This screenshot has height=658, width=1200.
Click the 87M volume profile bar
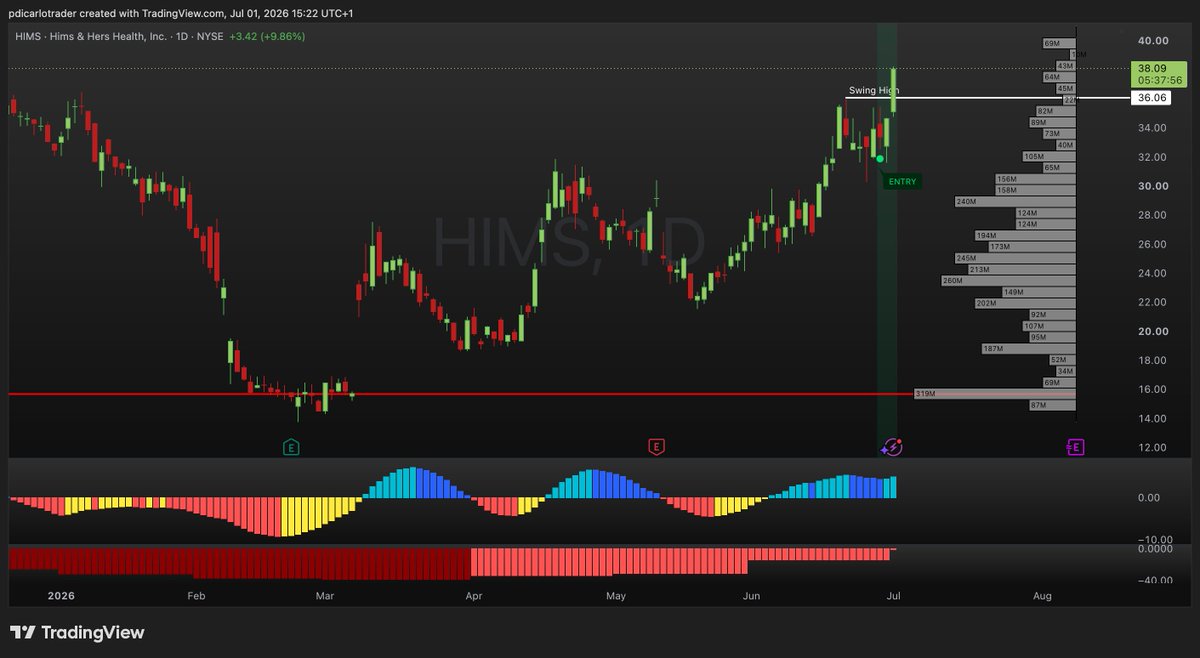[x=1052, y=405]
